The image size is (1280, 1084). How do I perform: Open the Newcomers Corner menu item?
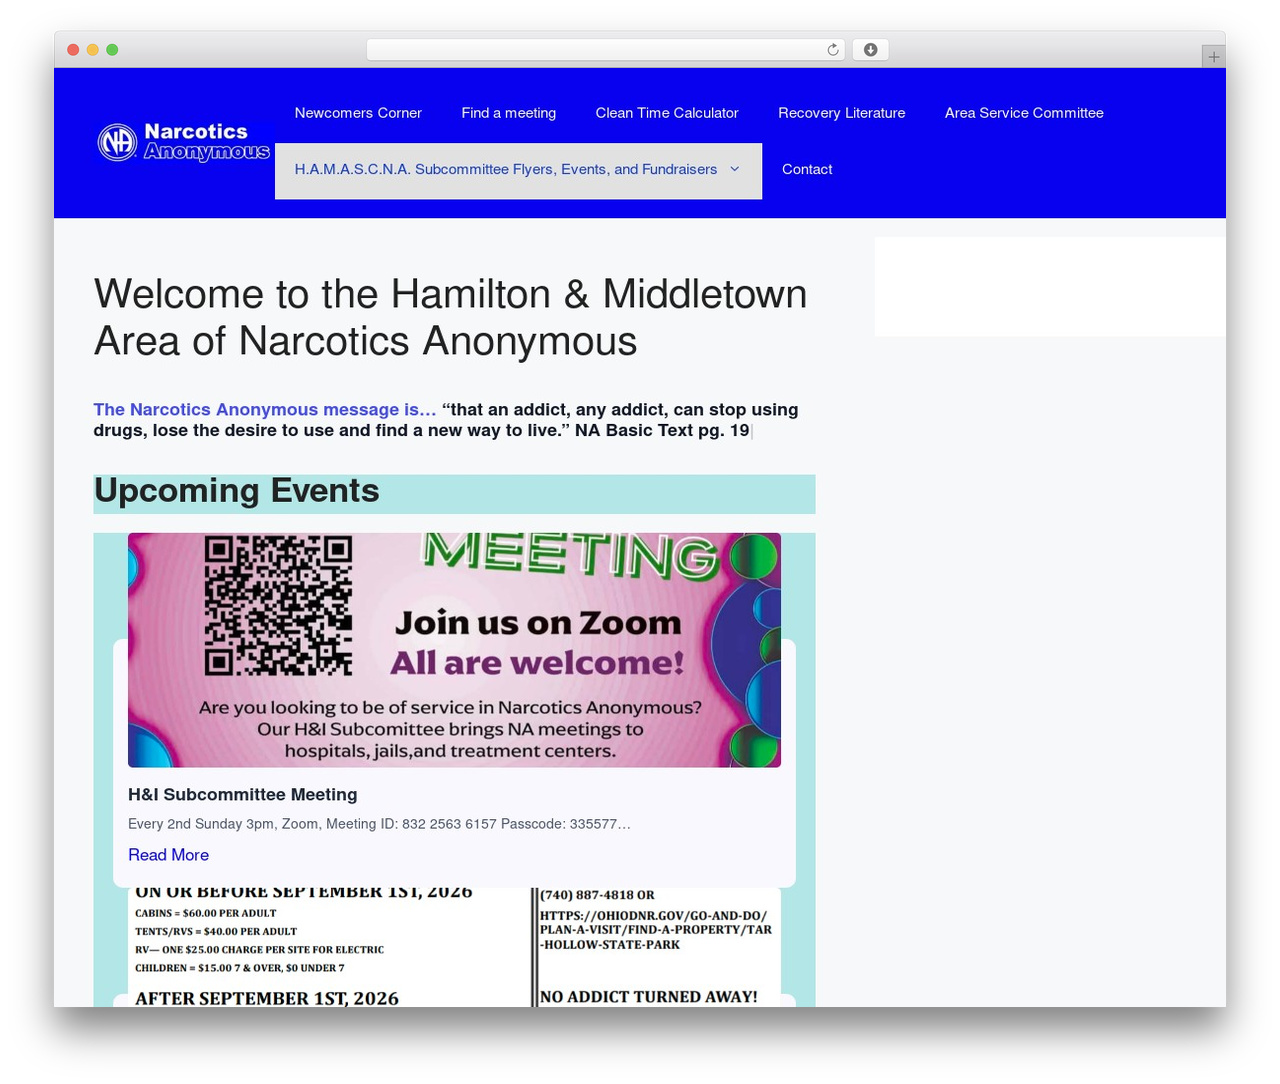(358, 113)
